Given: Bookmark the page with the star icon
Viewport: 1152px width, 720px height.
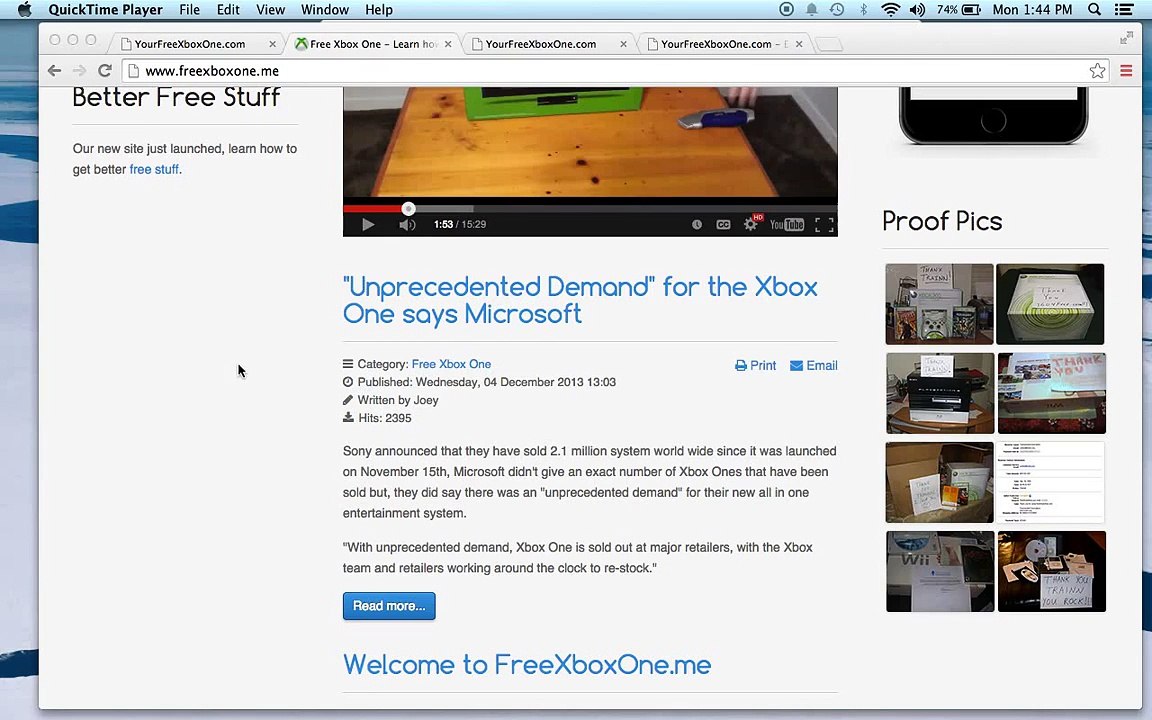Looking at the screenshot, I should 1097,71.
